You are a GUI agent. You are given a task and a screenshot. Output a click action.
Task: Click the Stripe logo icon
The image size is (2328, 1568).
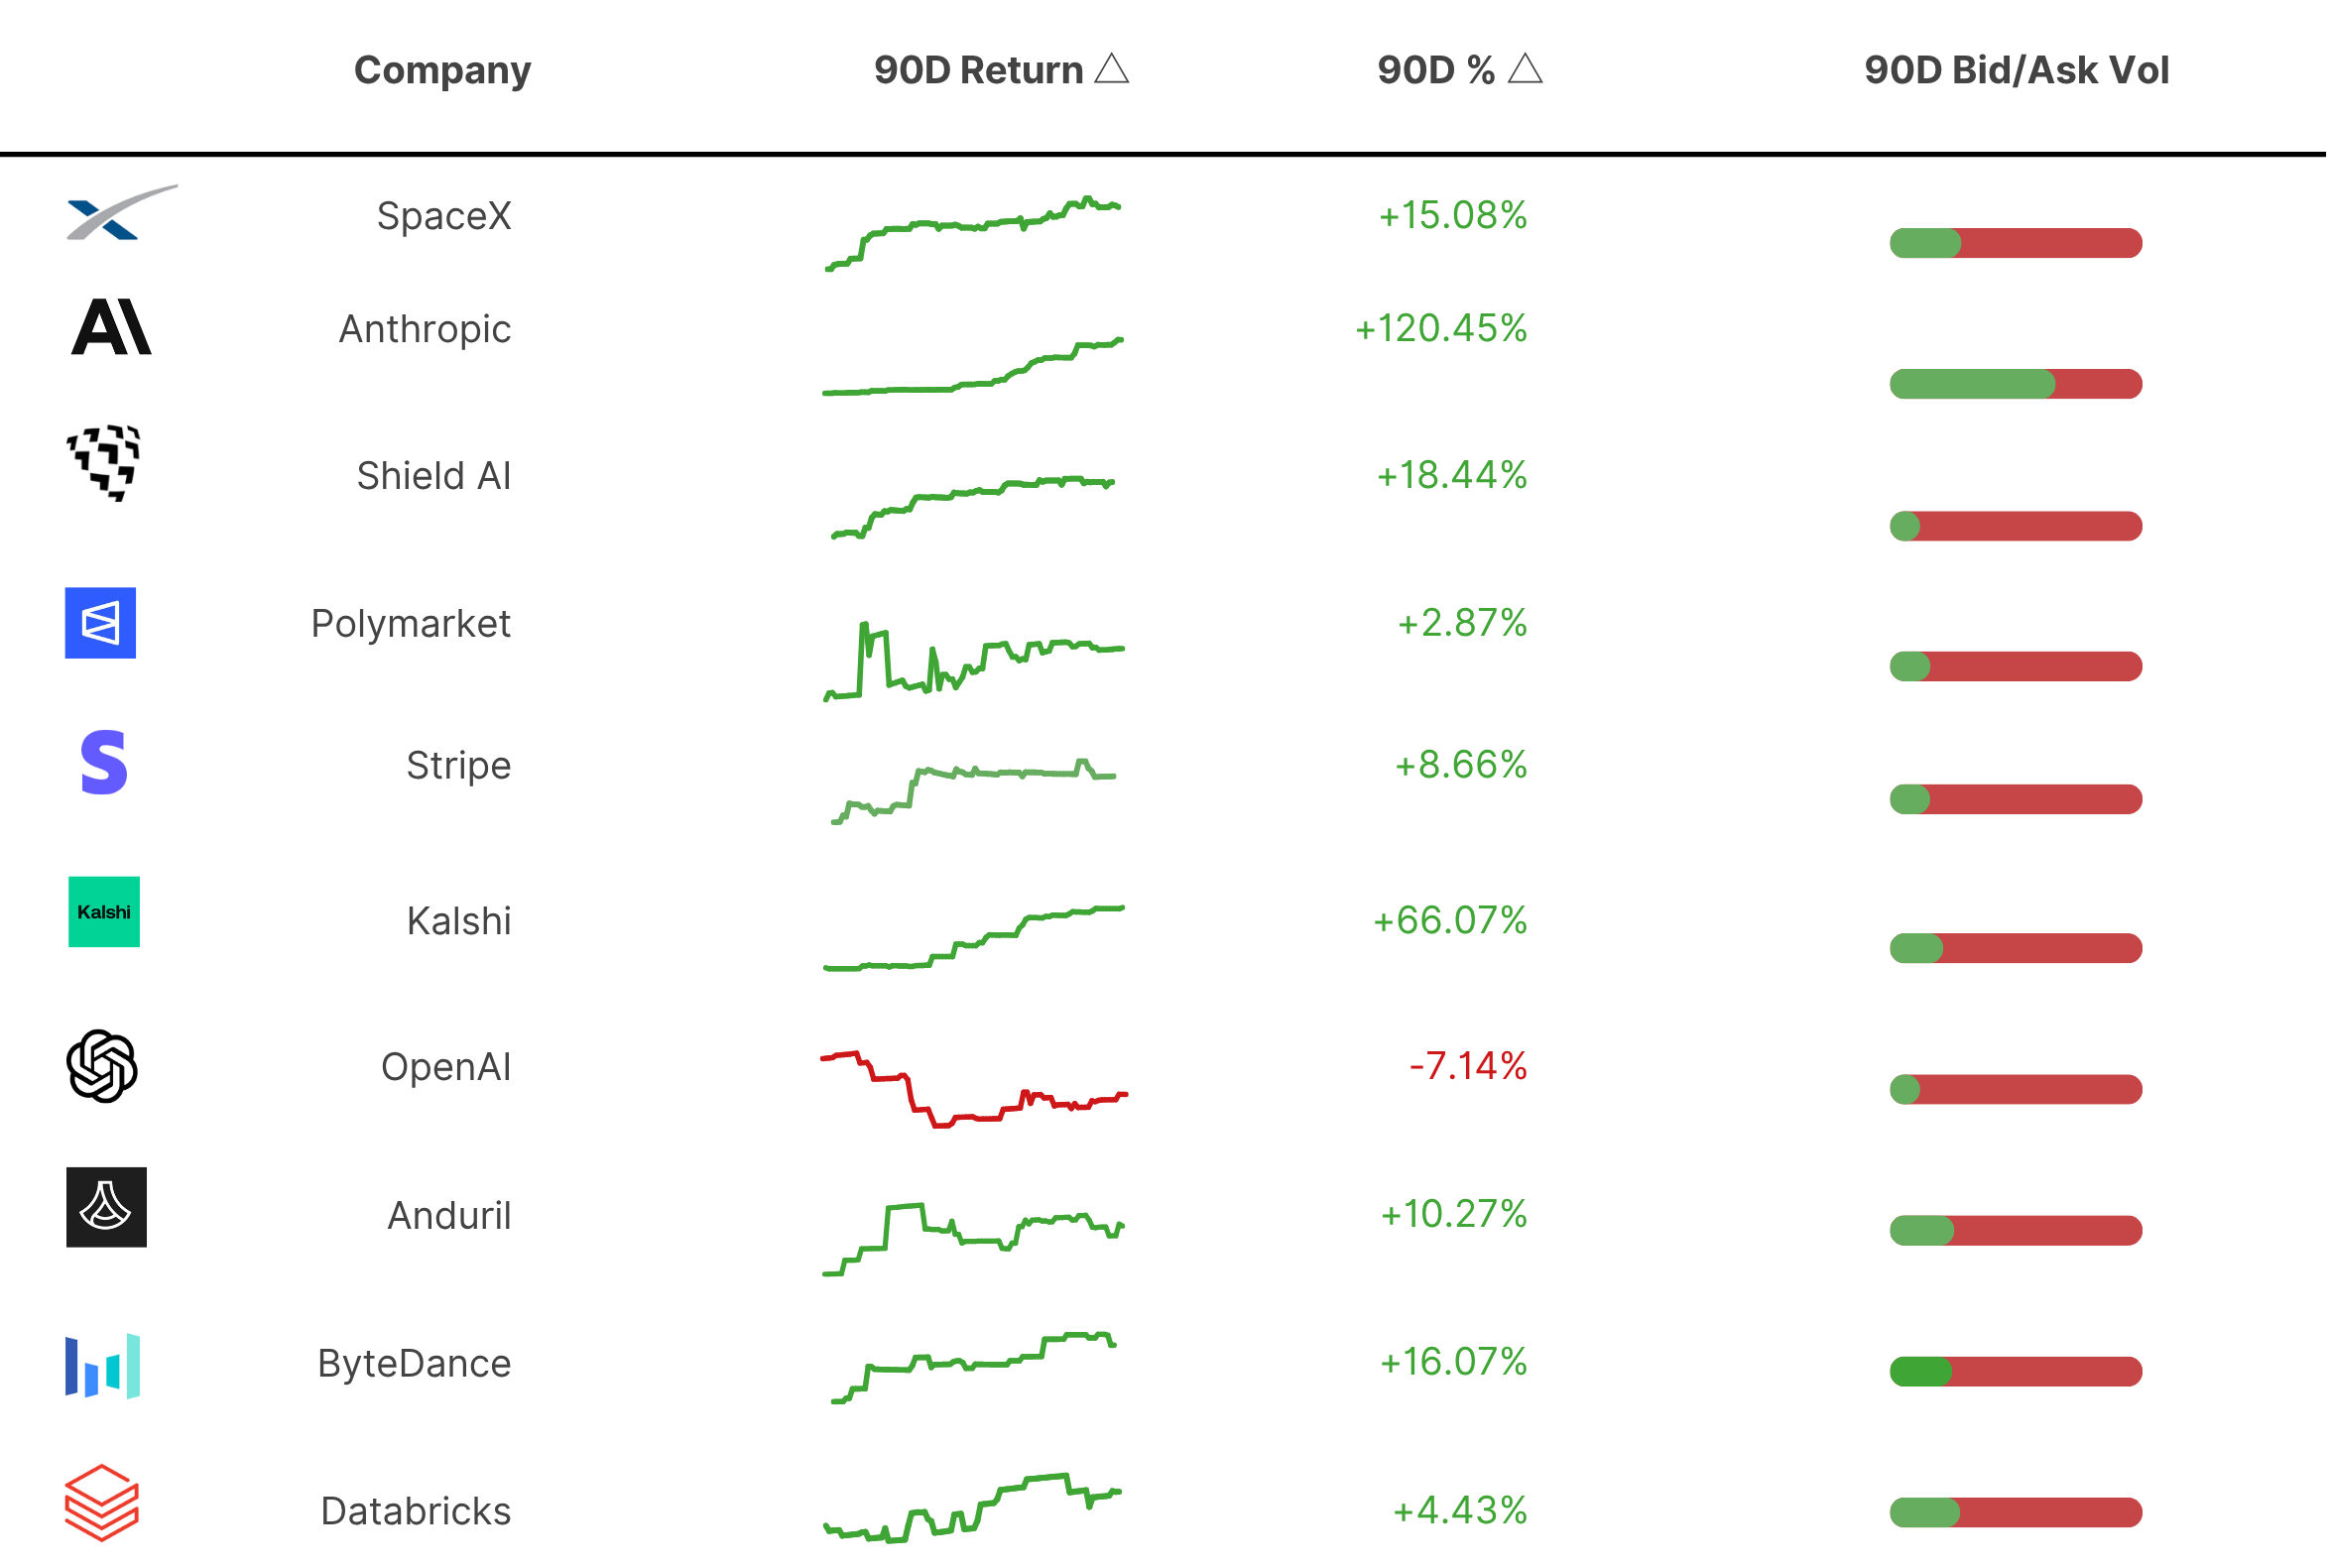click(104, 763)
